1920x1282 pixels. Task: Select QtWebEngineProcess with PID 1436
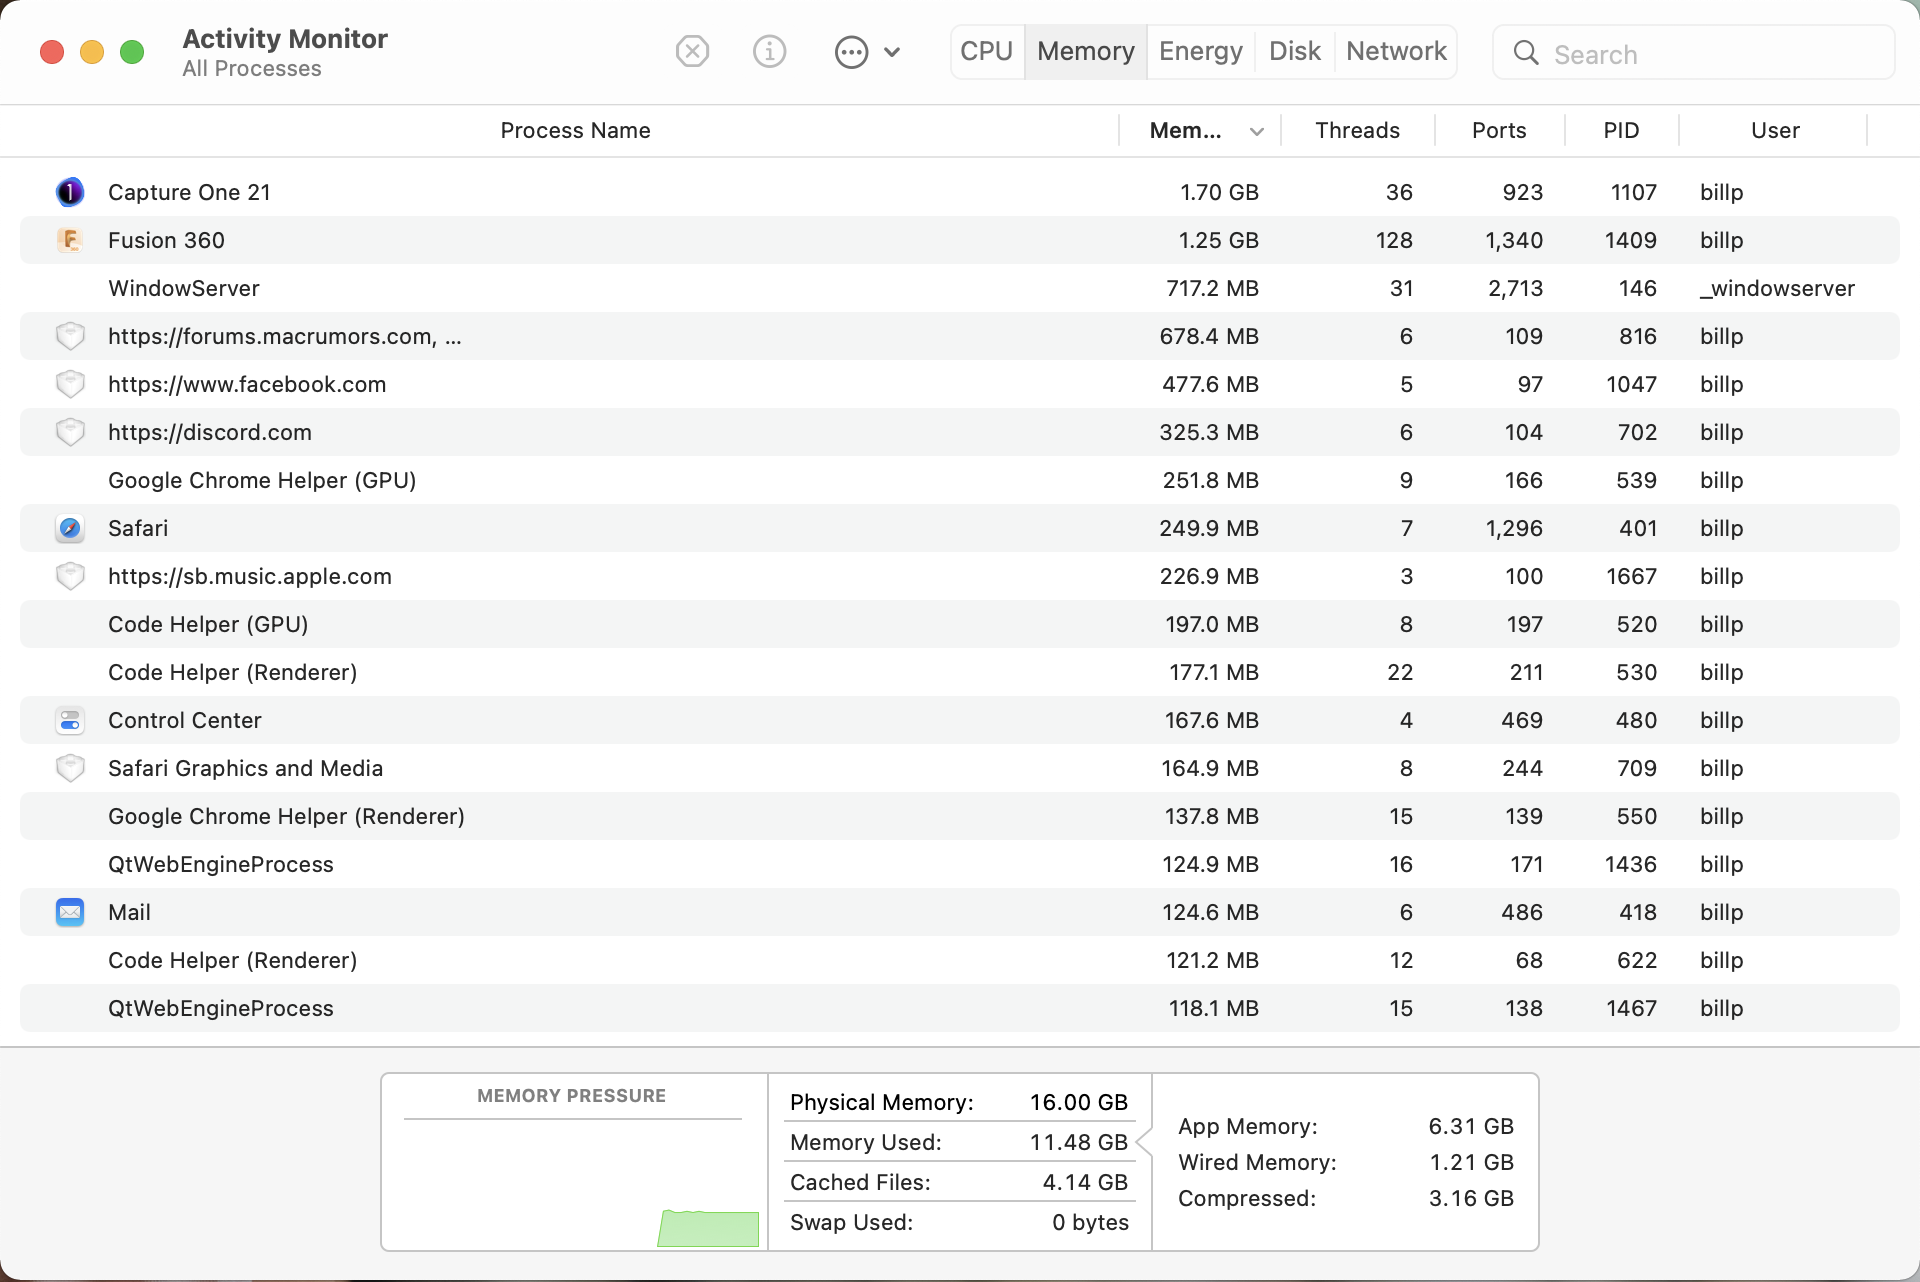click(x=959, y=864)
